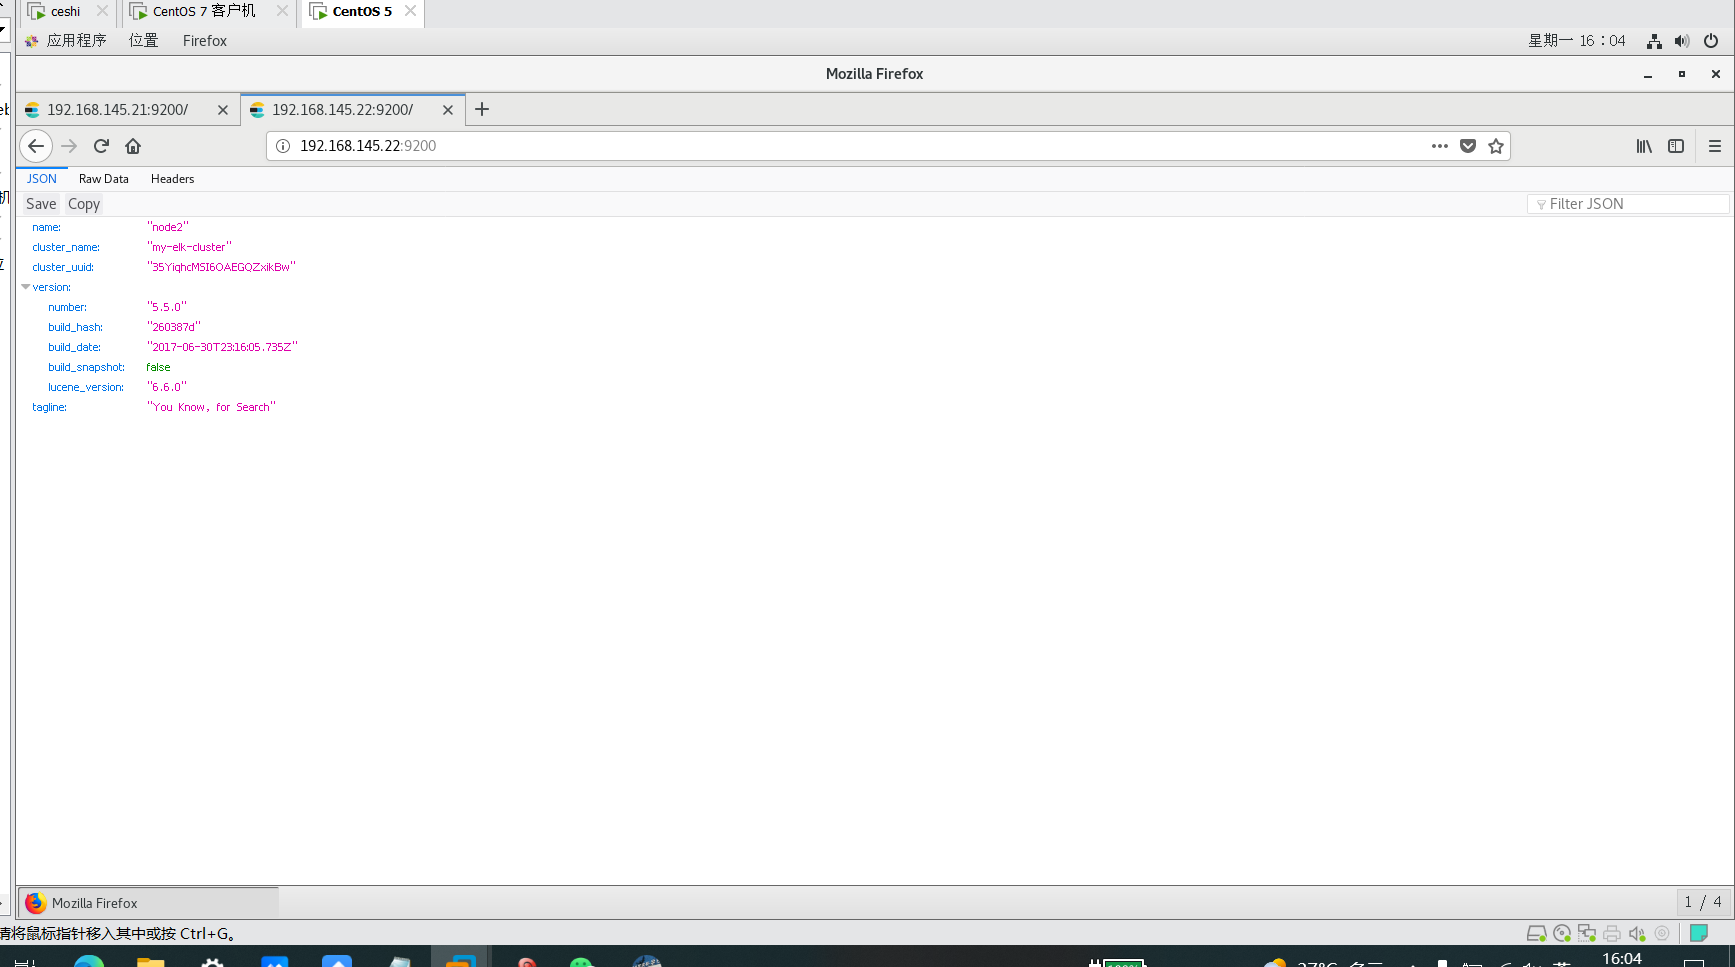Screen dimensions: 1735x967
Task: Open the 应用程序 applications menu
Action: click(76, 41)
